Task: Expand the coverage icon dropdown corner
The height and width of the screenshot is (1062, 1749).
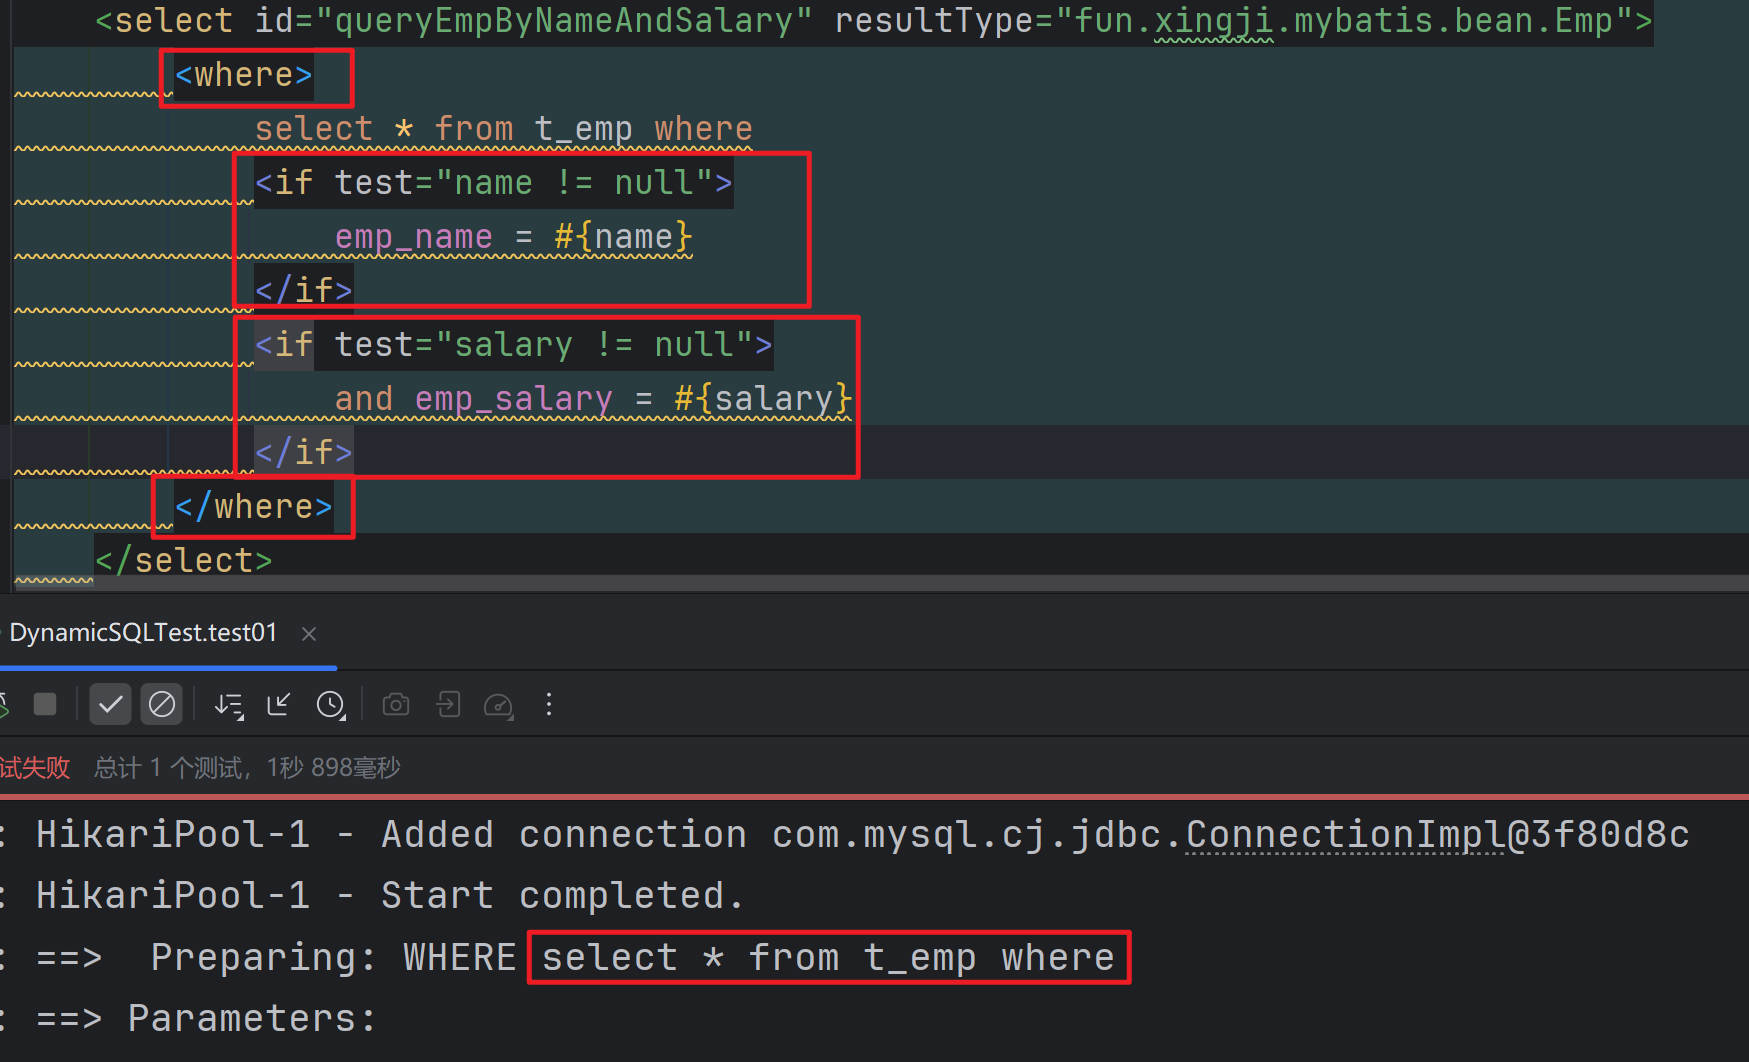Action: [x=510, y=715]
